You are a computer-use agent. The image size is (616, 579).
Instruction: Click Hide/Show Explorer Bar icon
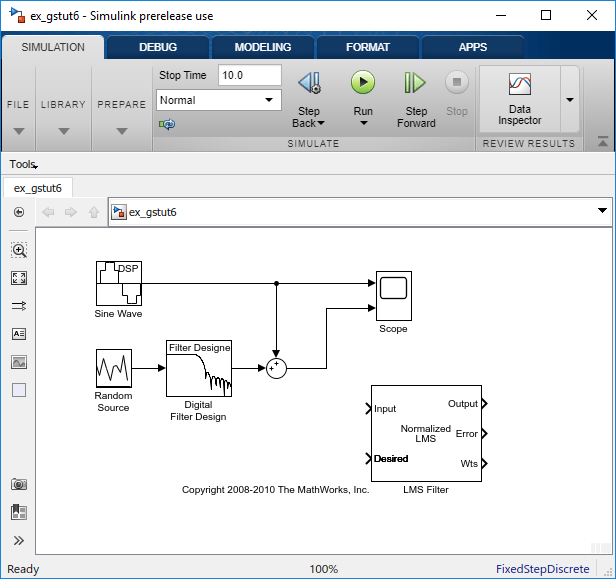click(x=19, y=212)
